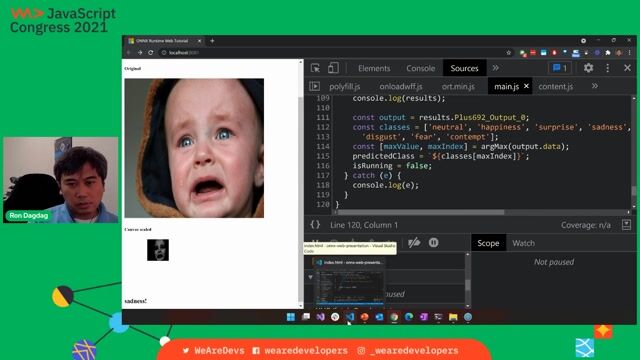Open Visual Studio Code taskbar icon
This screenshot has width=640, height=360.
(350, 317)
